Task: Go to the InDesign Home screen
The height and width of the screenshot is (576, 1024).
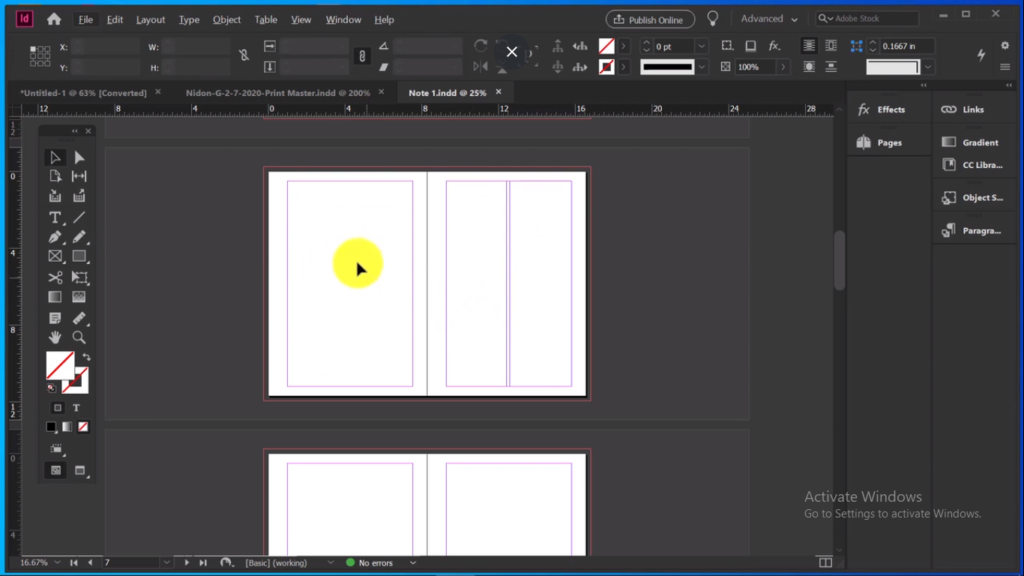Action: [x=54, y=20]
